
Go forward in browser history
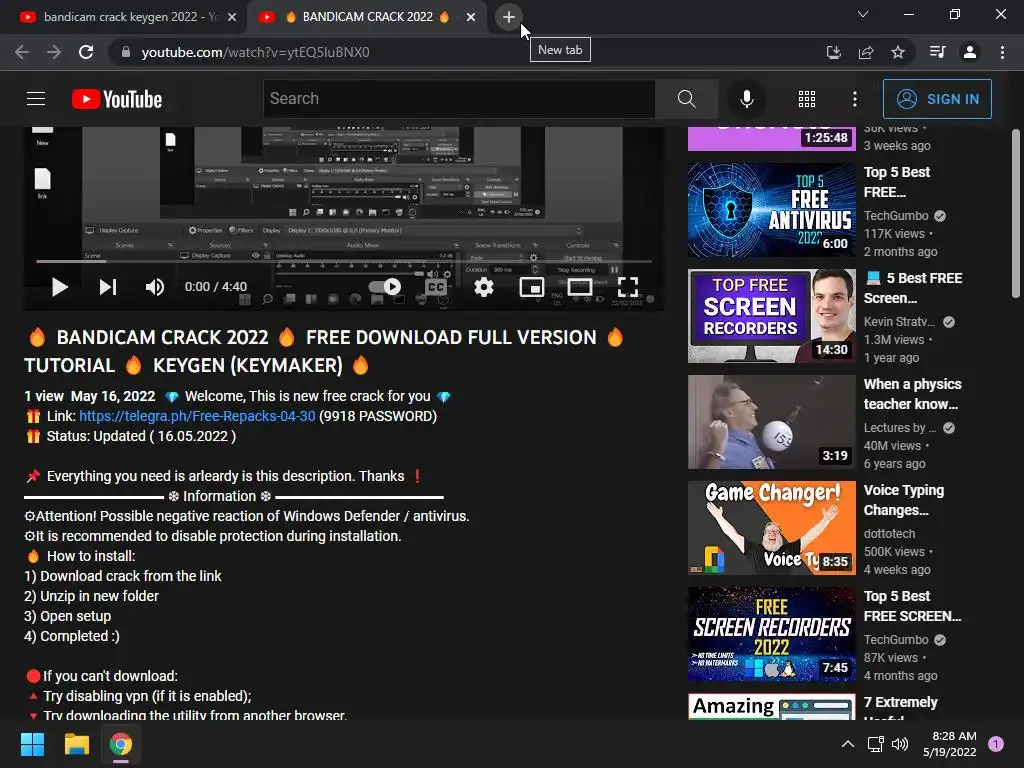pos(54,52)
